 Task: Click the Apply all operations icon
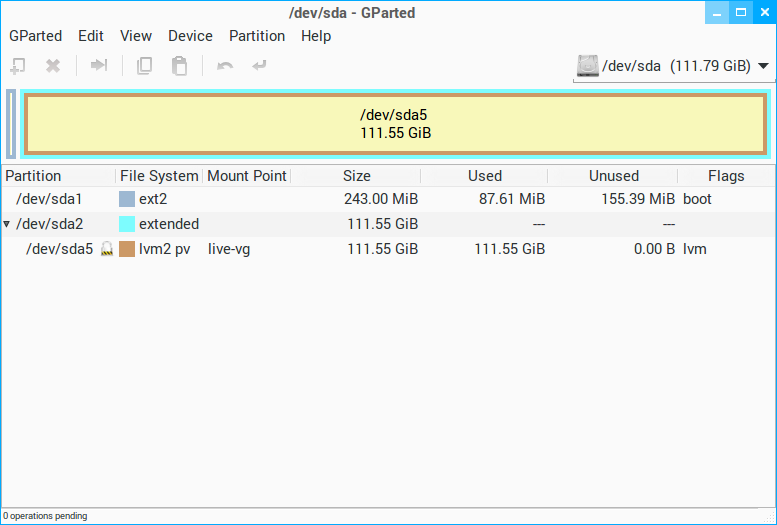(259, 66)
